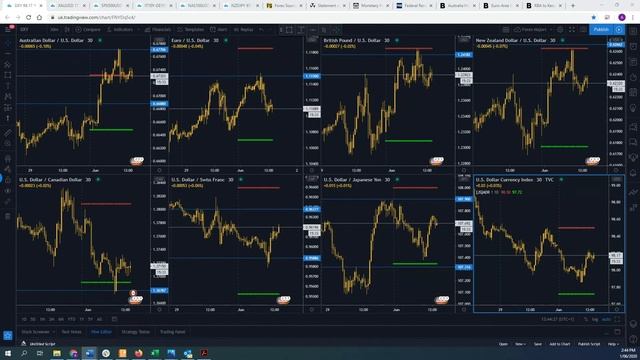Switch to the Trading Panel tab
640x360 pixels.
tap(173, 332)
